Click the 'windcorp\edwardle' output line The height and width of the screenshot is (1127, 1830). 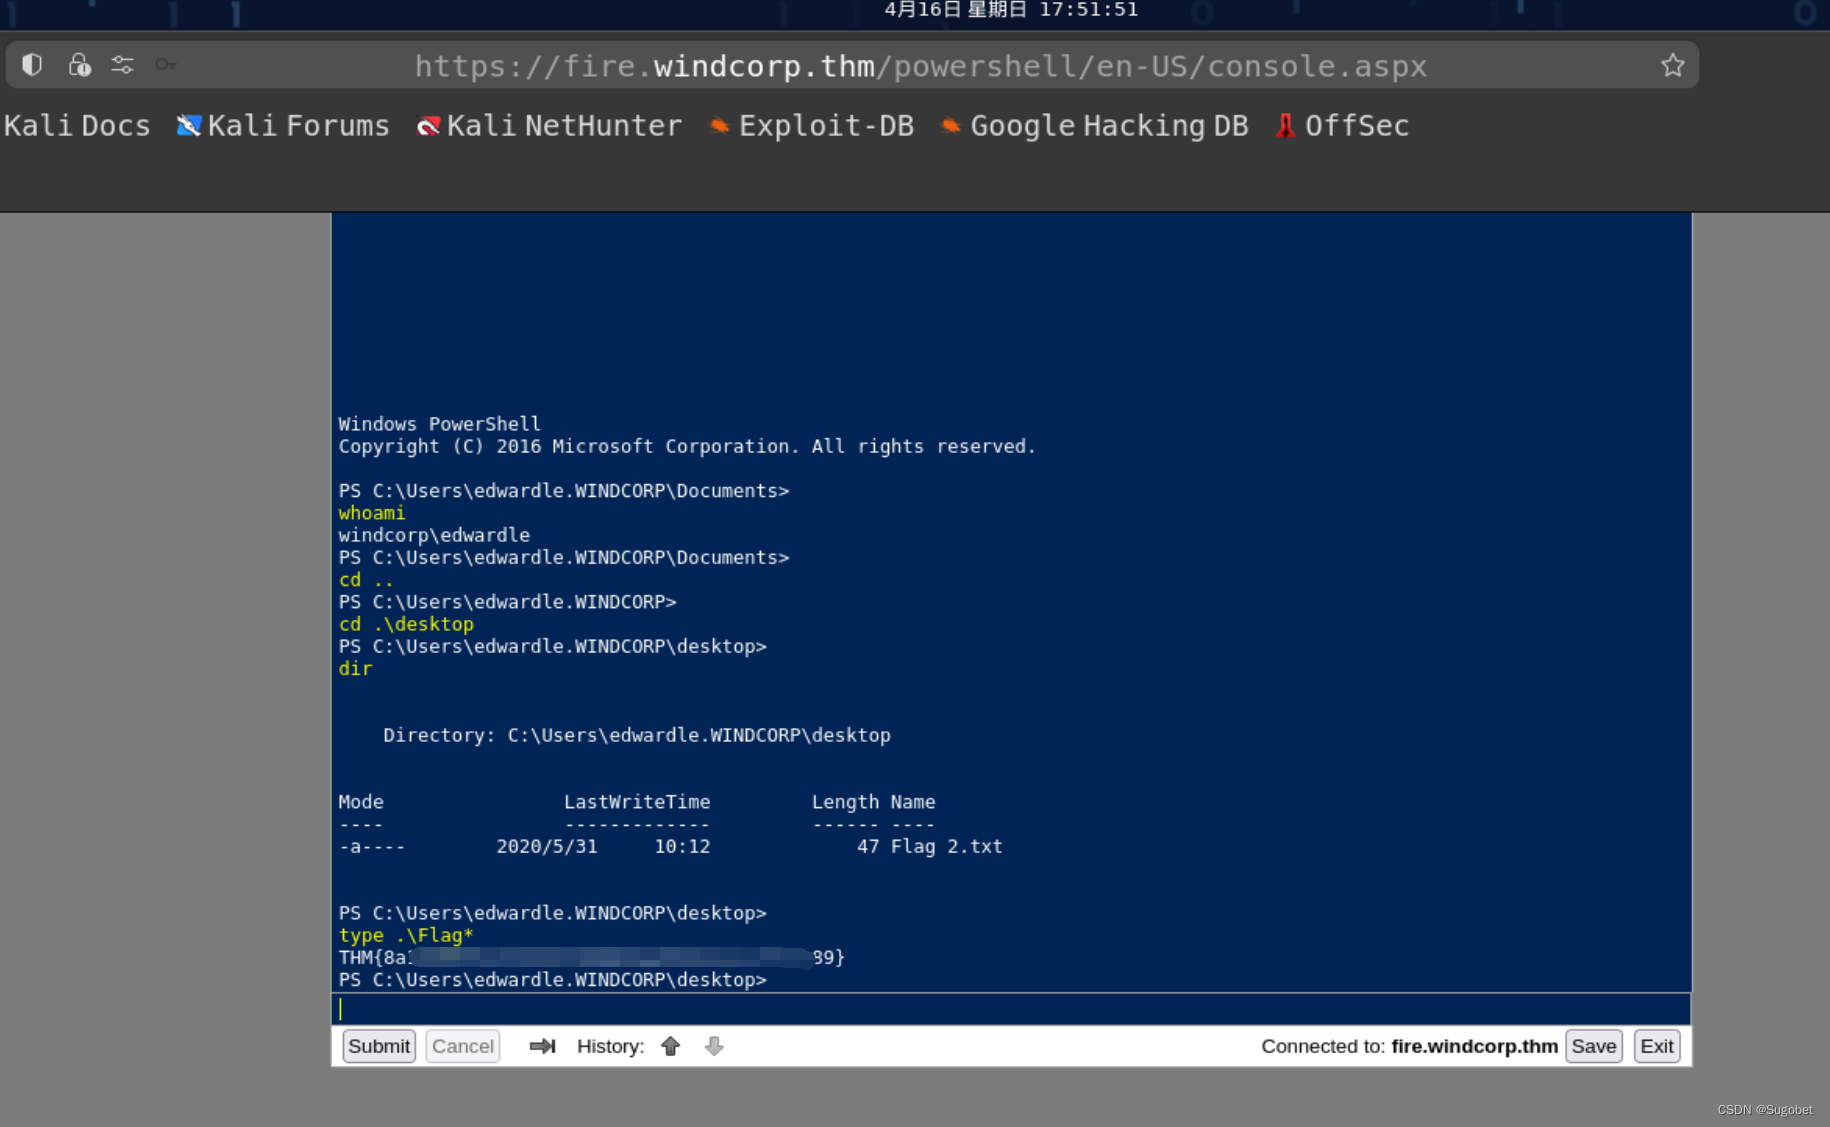(434, 535)
